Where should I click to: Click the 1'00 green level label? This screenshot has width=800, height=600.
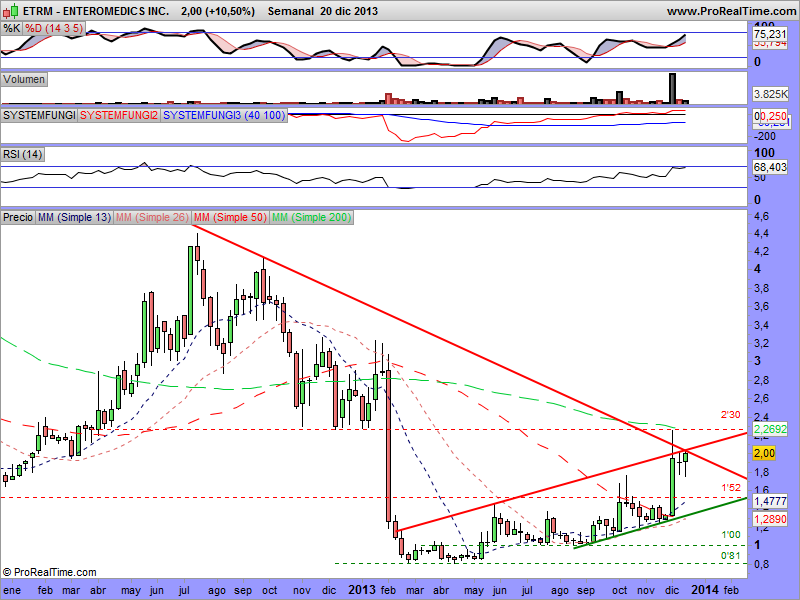coord(731,535)
